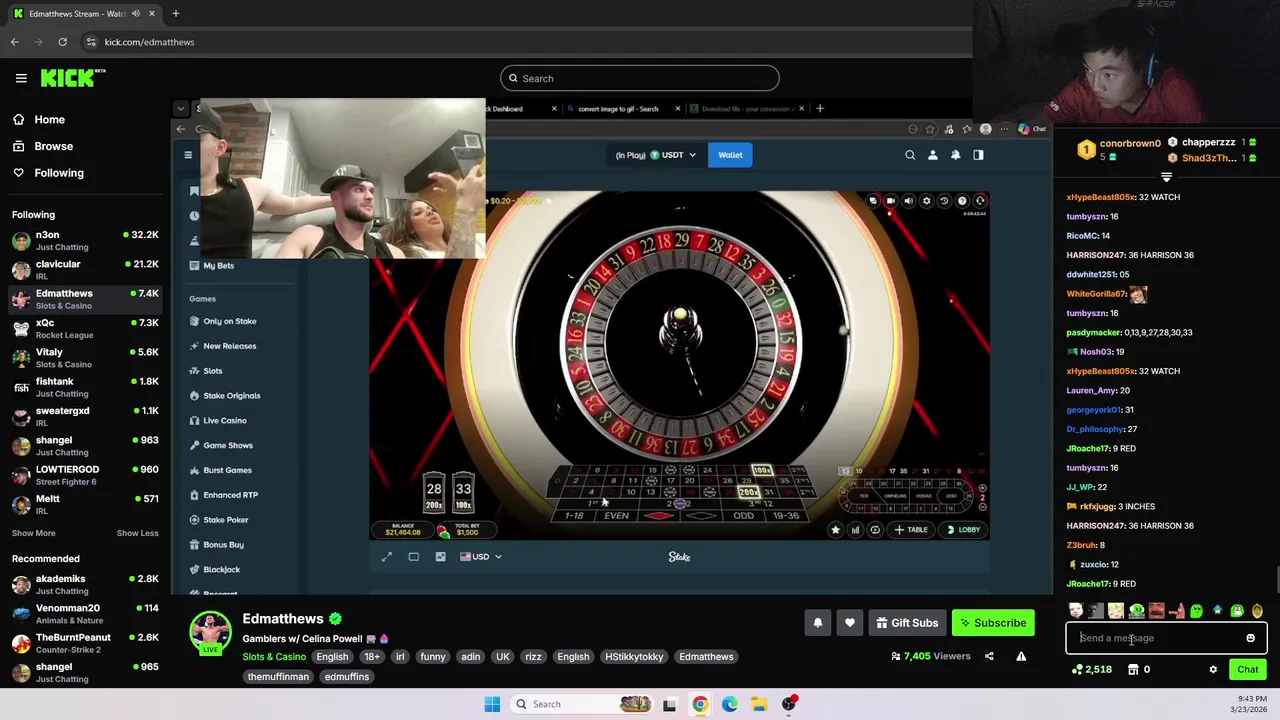Open the USD display currency dropdown
The height and width of the screenshot is (720, 1280).
pos(481,557)
